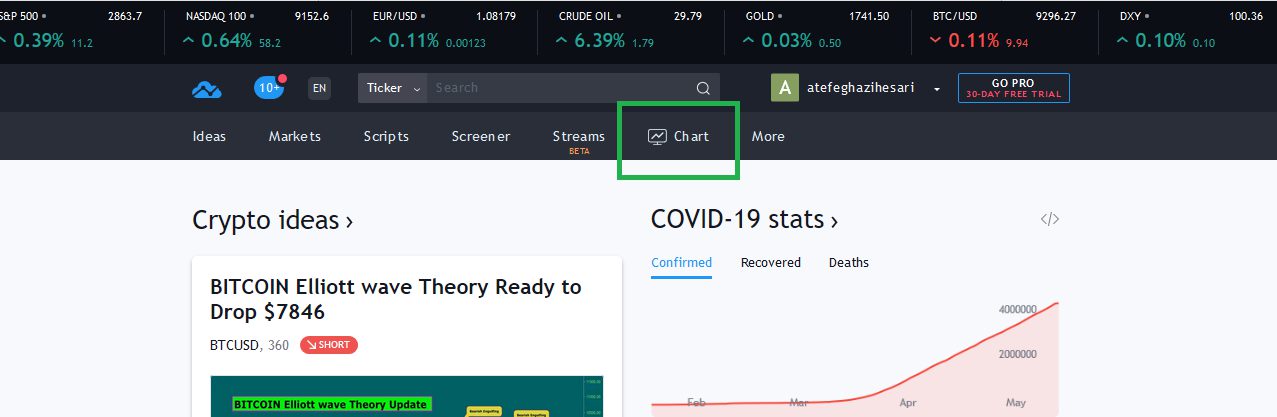Viewport: 1277px width, 417px height.
Task: Click the magnifier search icon
Action: 704,88
